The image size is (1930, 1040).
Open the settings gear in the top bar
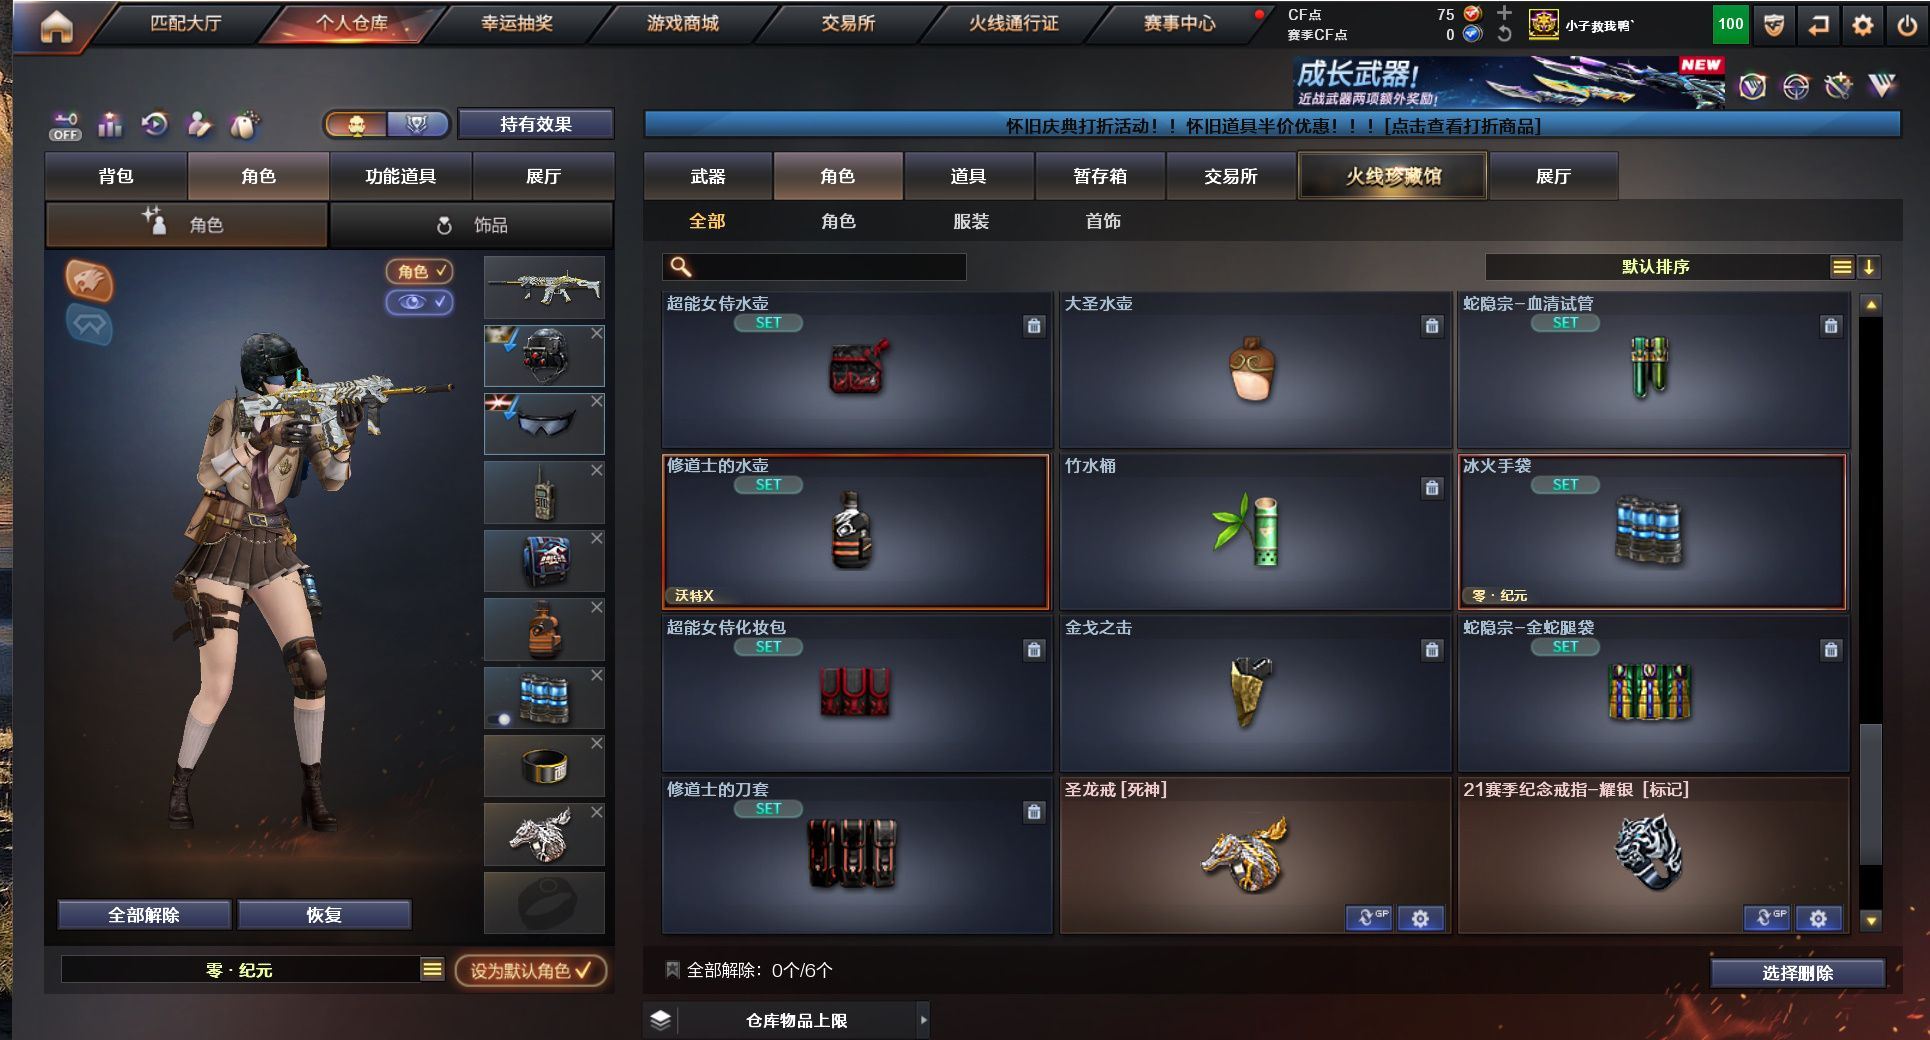click(1862, 25)
